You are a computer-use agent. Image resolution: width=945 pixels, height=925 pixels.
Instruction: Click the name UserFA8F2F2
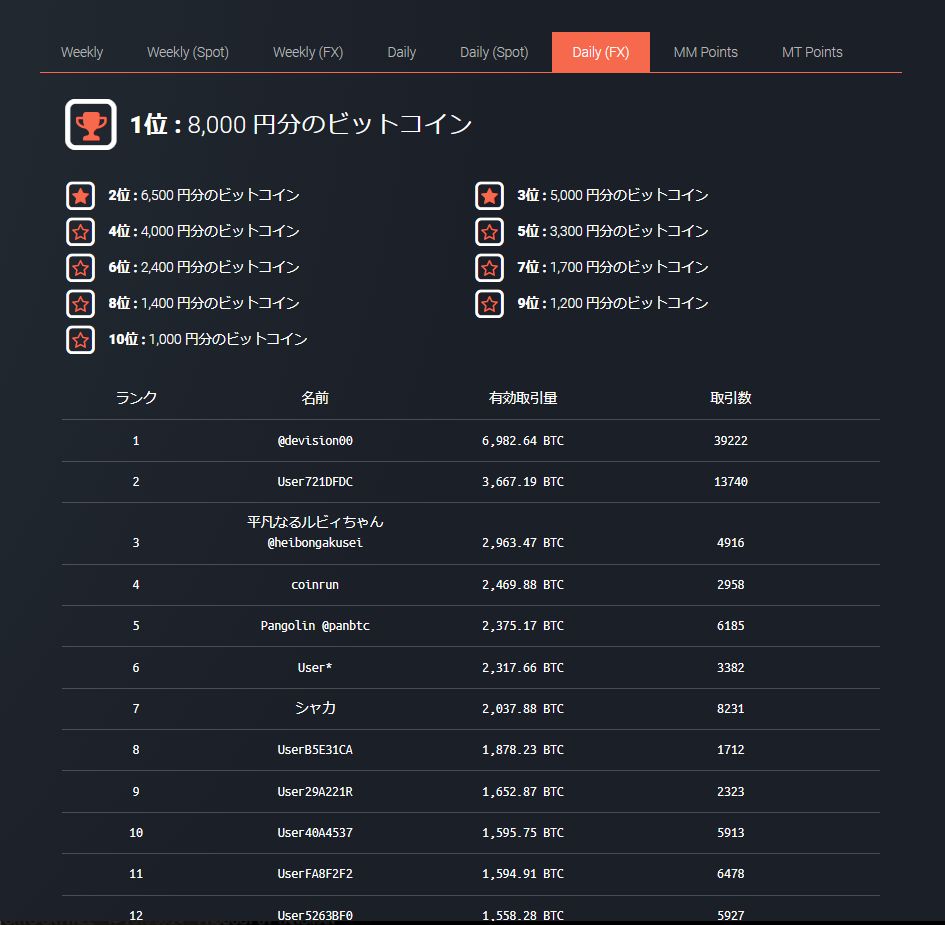[x=315, y=874]
